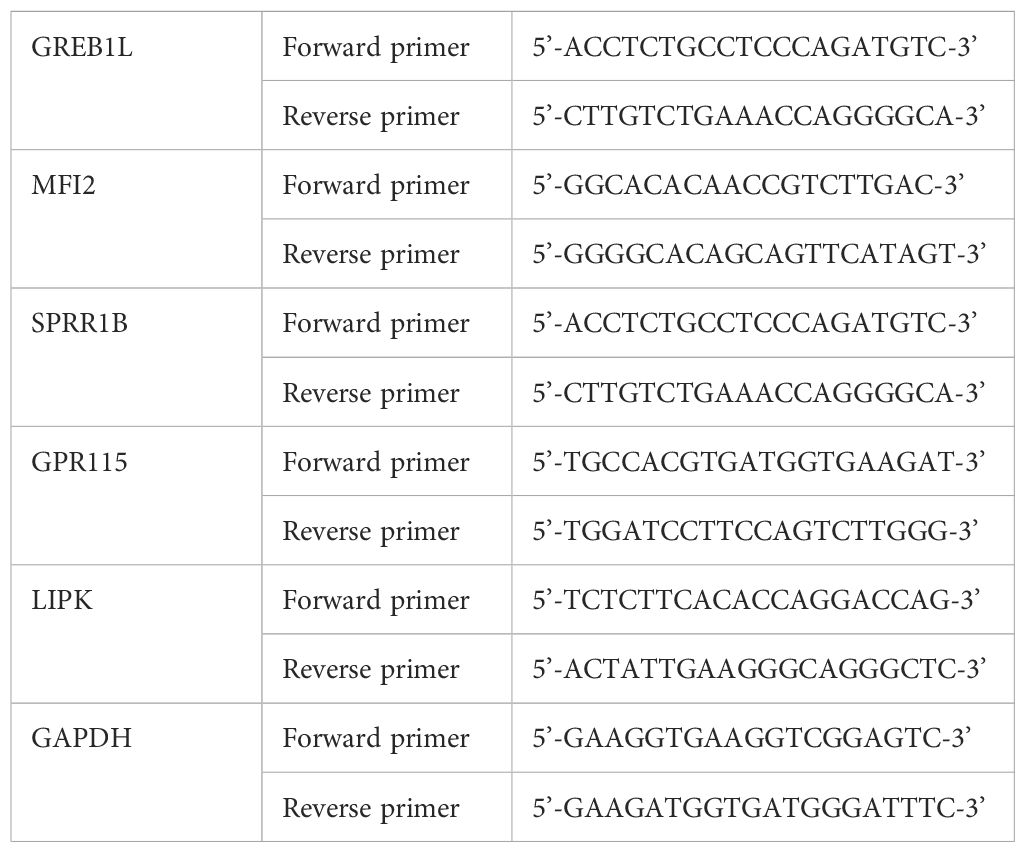The height and width of the screenshot is (852, 1025).
Task: Click the GAPDH Reverse primer label
Action: point(371,808)
